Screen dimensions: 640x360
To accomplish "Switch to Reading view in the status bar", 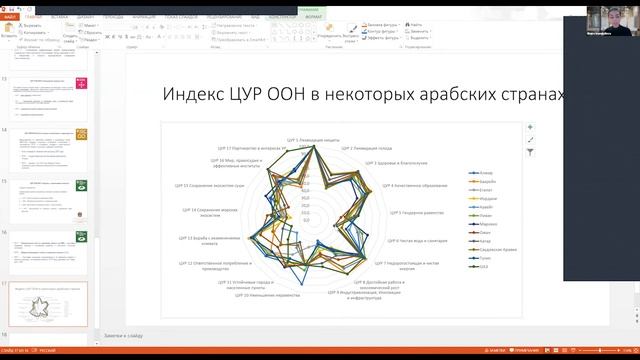I will pos(564,351).
